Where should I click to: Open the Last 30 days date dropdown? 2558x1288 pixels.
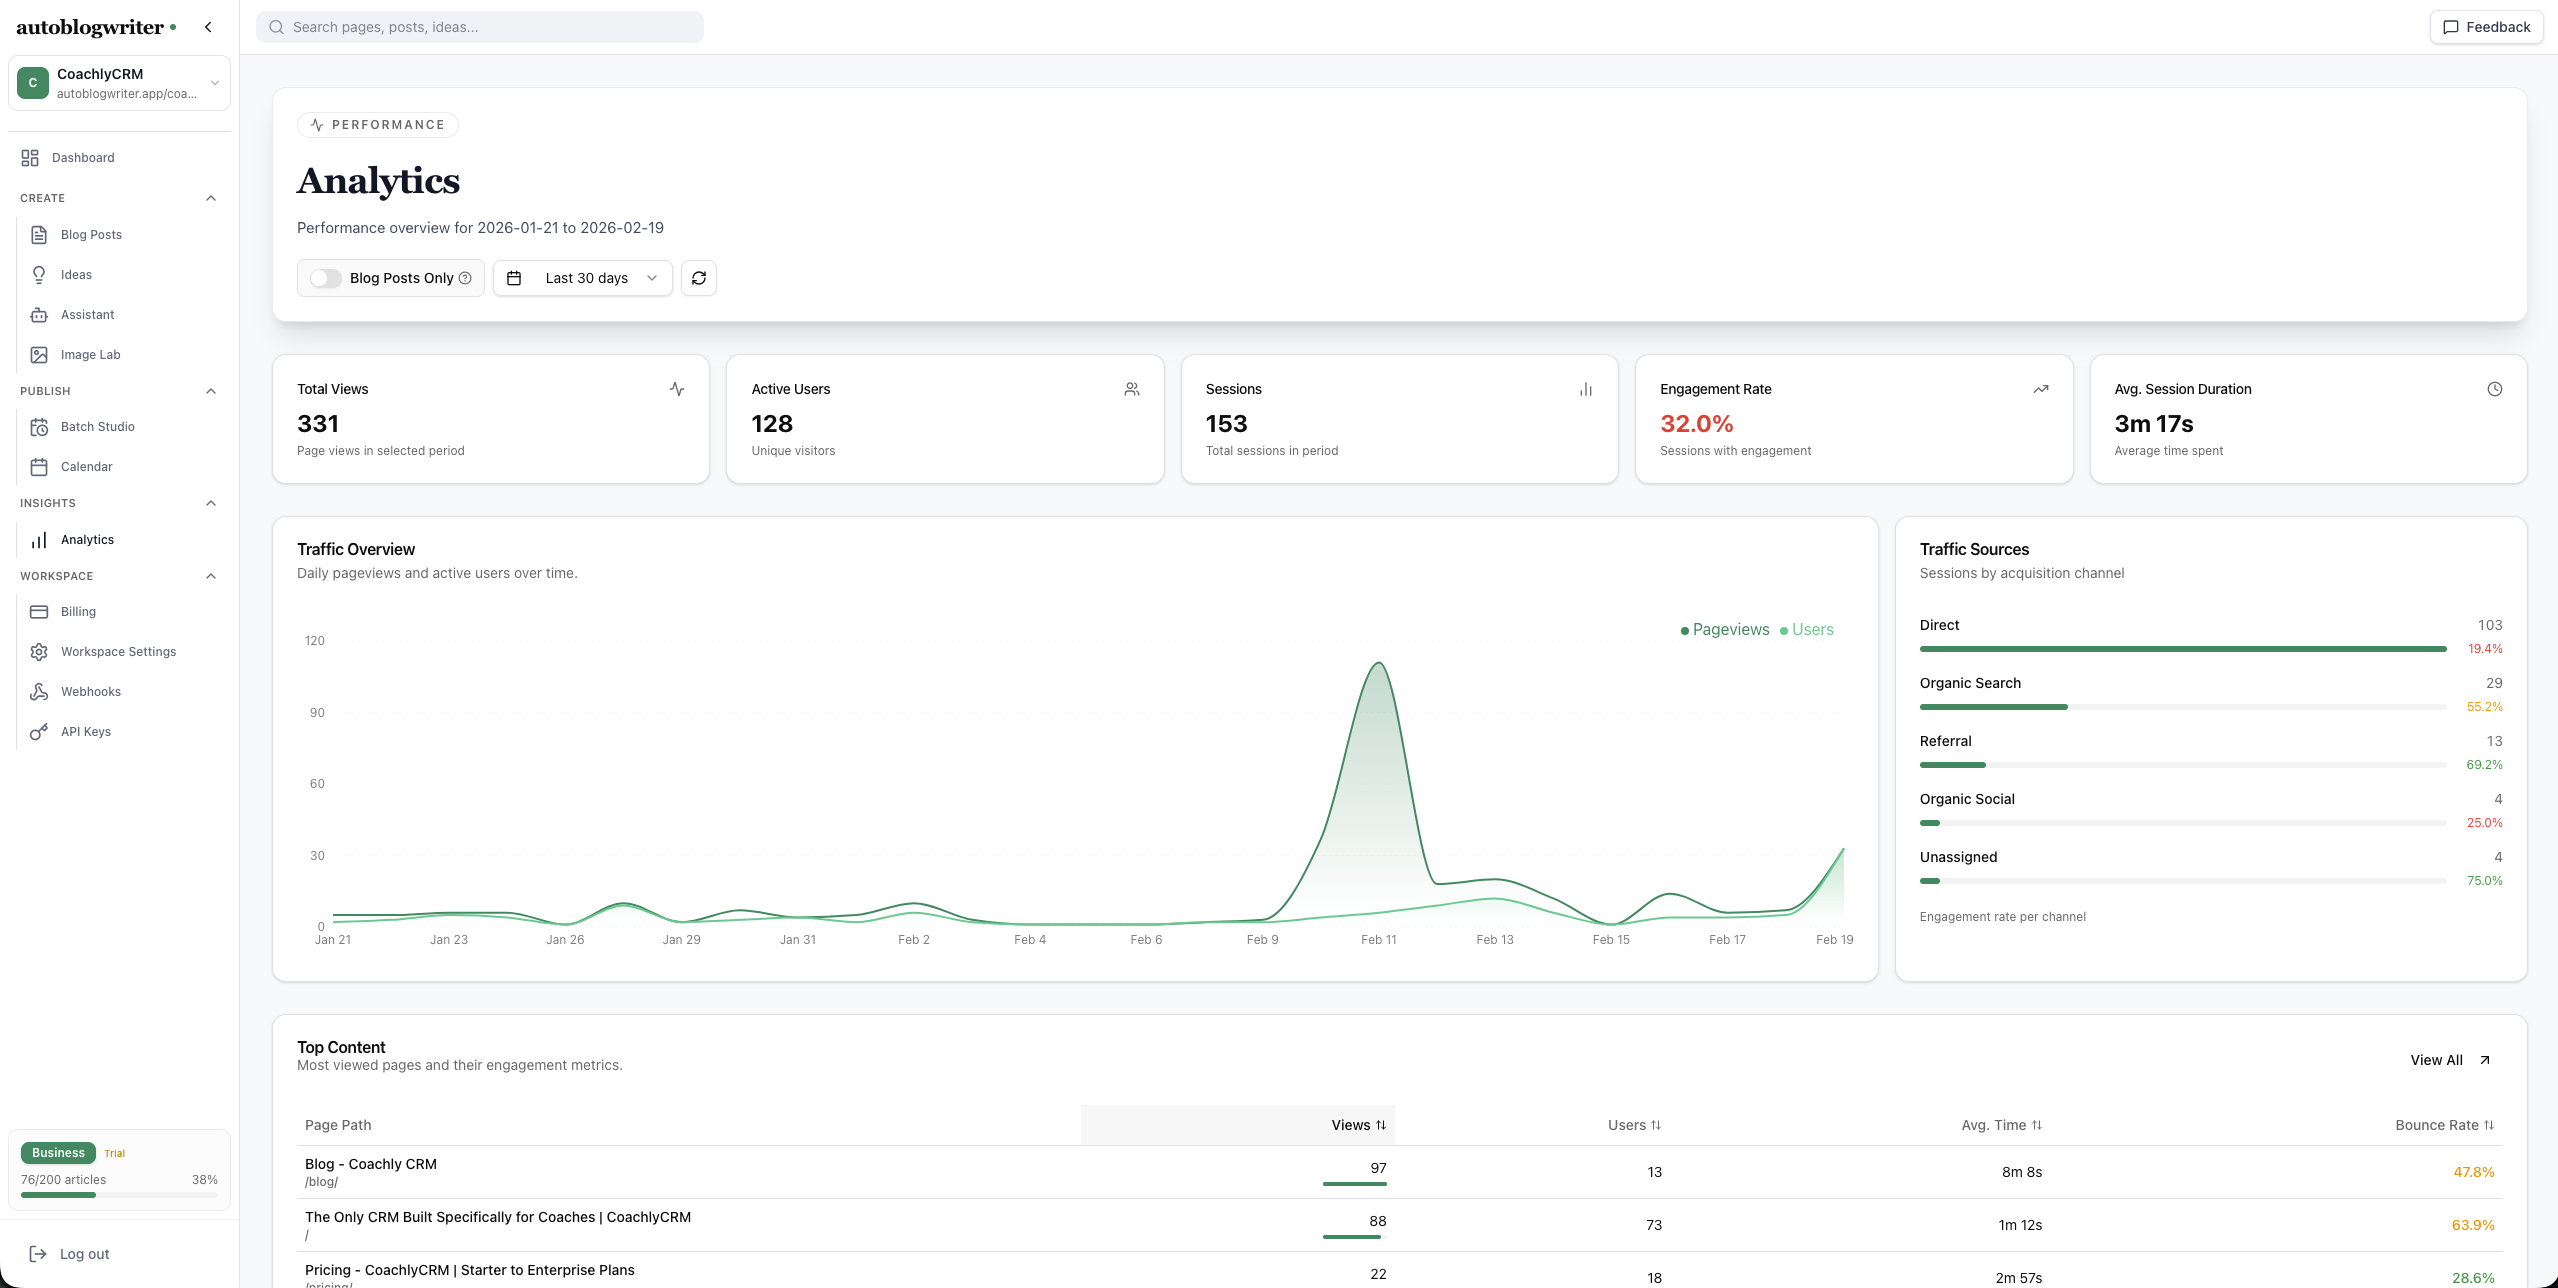583,278
